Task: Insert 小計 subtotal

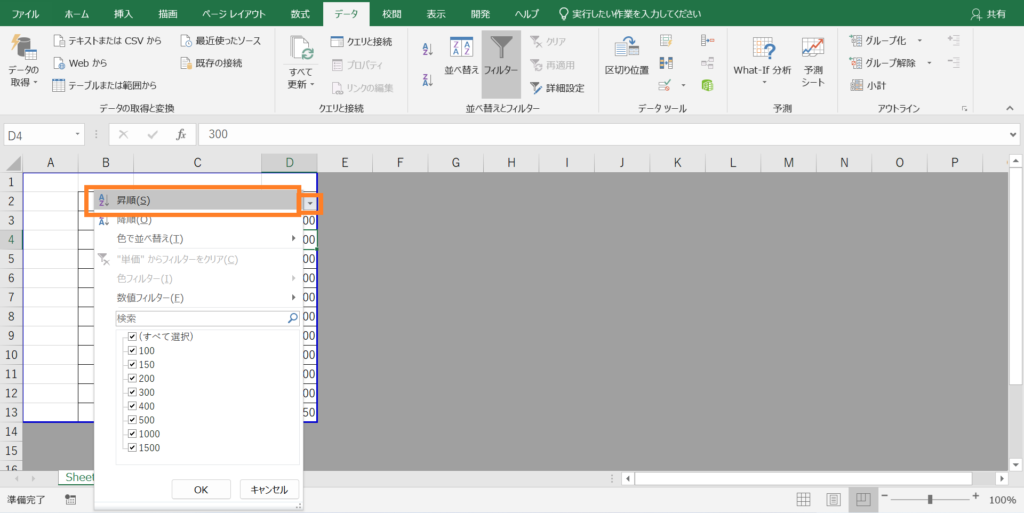Action: (868, 86)
